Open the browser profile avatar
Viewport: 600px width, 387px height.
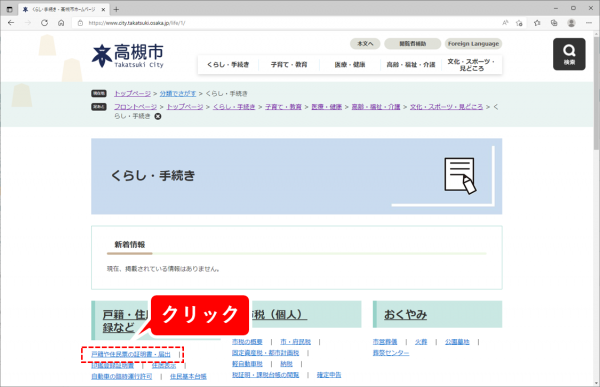pyautogui.click(x=571, y=23)
